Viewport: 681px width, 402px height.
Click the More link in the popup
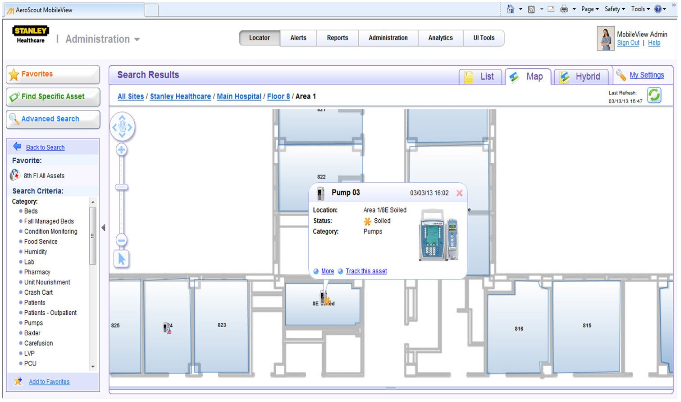pyautogui.click(x=327, y=271)
